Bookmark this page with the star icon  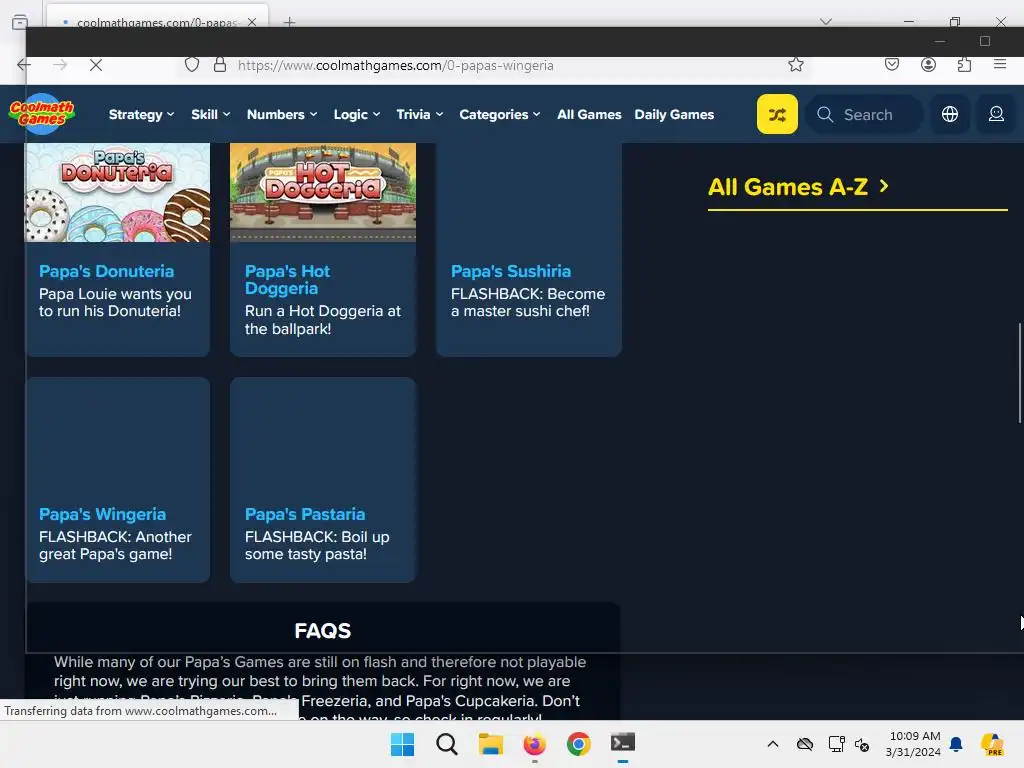point(795,65)
